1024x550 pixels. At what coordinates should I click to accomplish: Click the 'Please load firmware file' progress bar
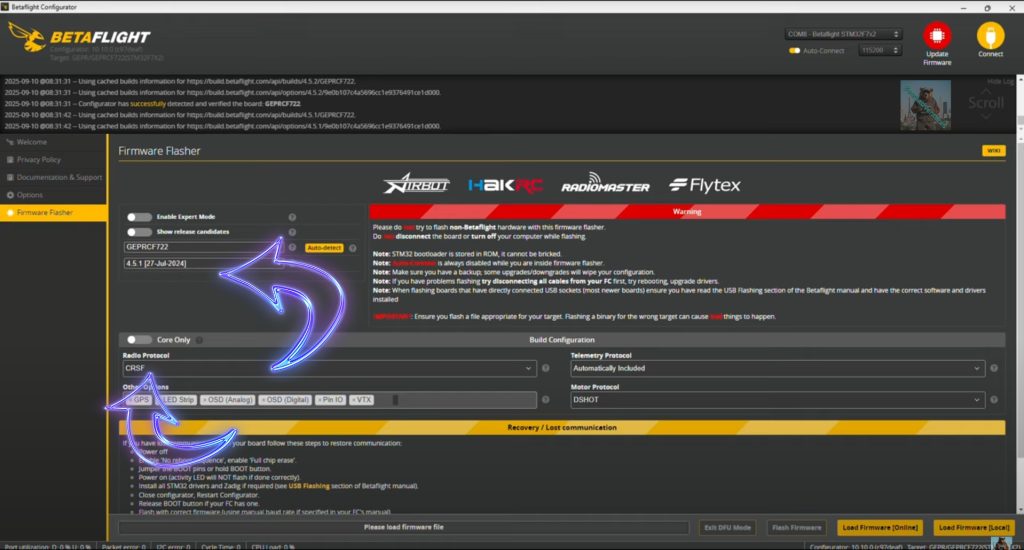(x=404, y=527)
